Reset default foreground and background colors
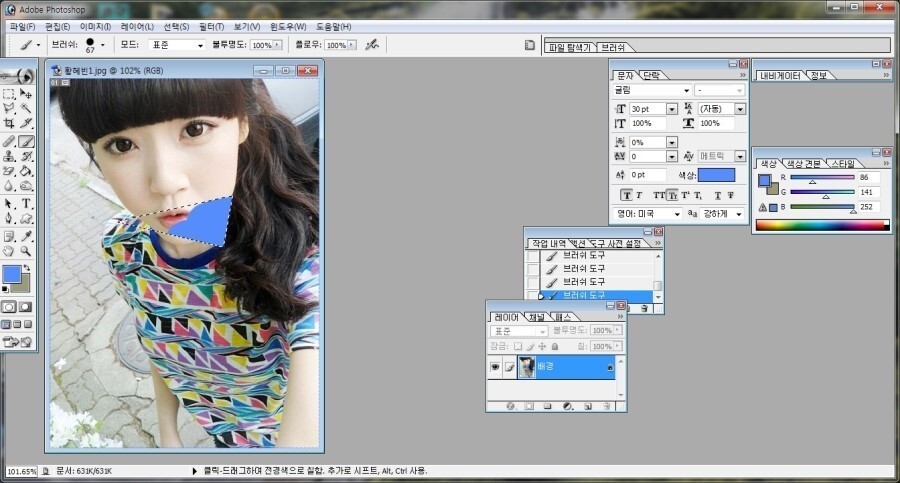900x483 pixels. coord(5,289)
